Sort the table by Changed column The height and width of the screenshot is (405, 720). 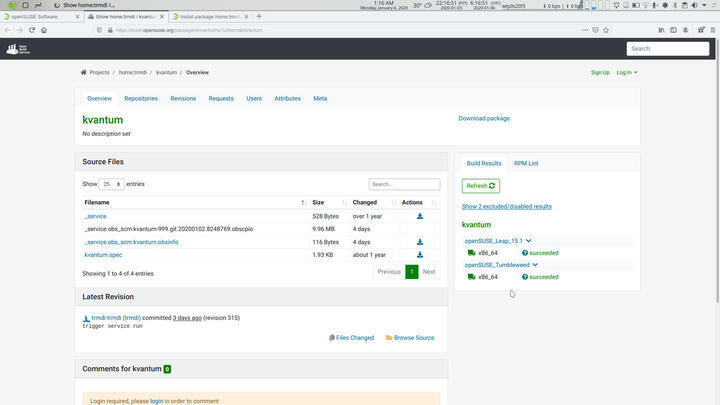374,202
